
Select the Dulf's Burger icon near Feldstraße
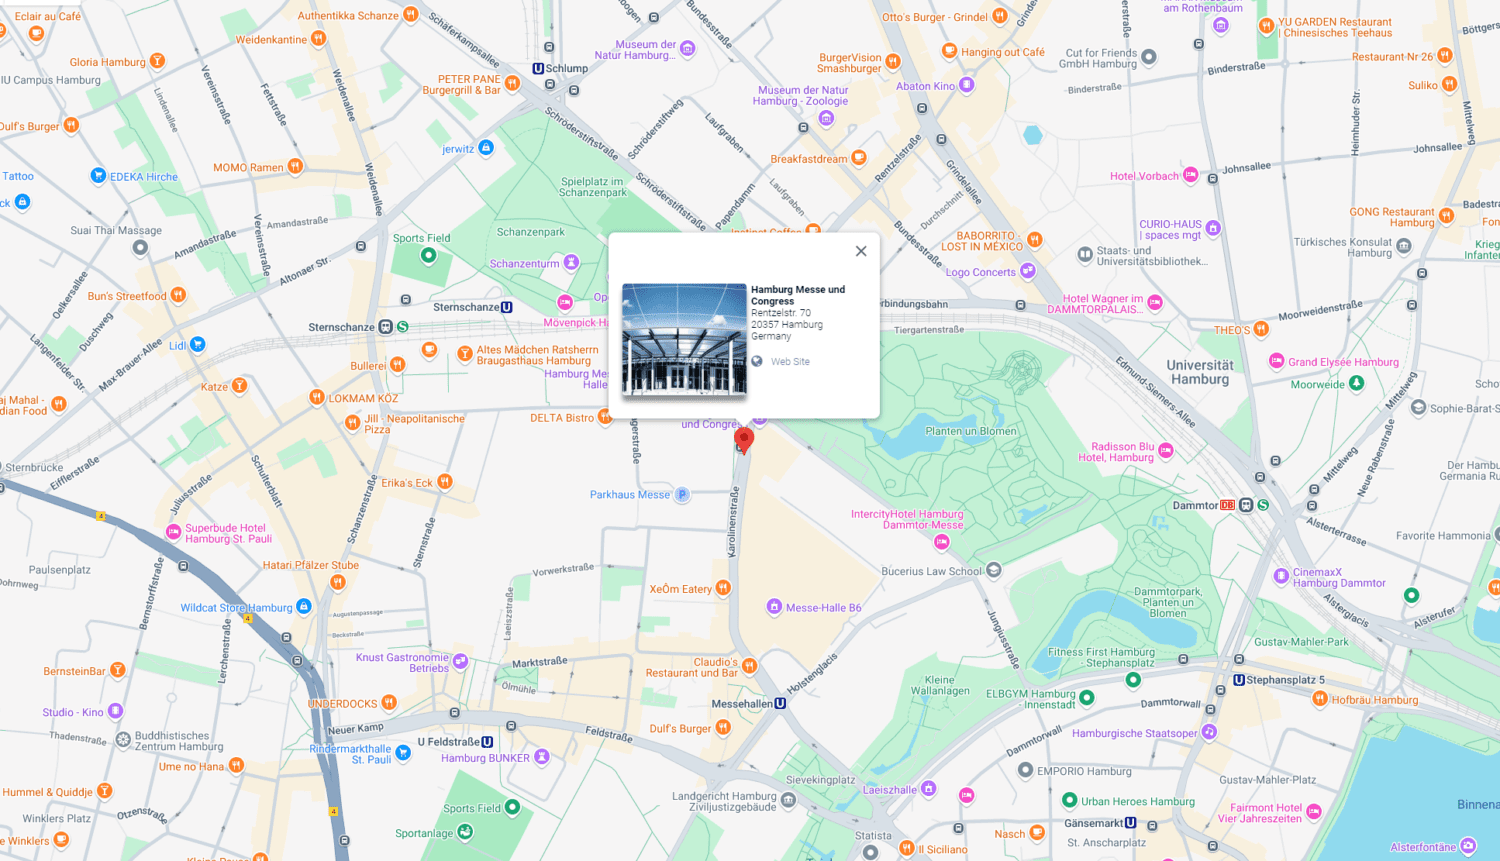723,728
